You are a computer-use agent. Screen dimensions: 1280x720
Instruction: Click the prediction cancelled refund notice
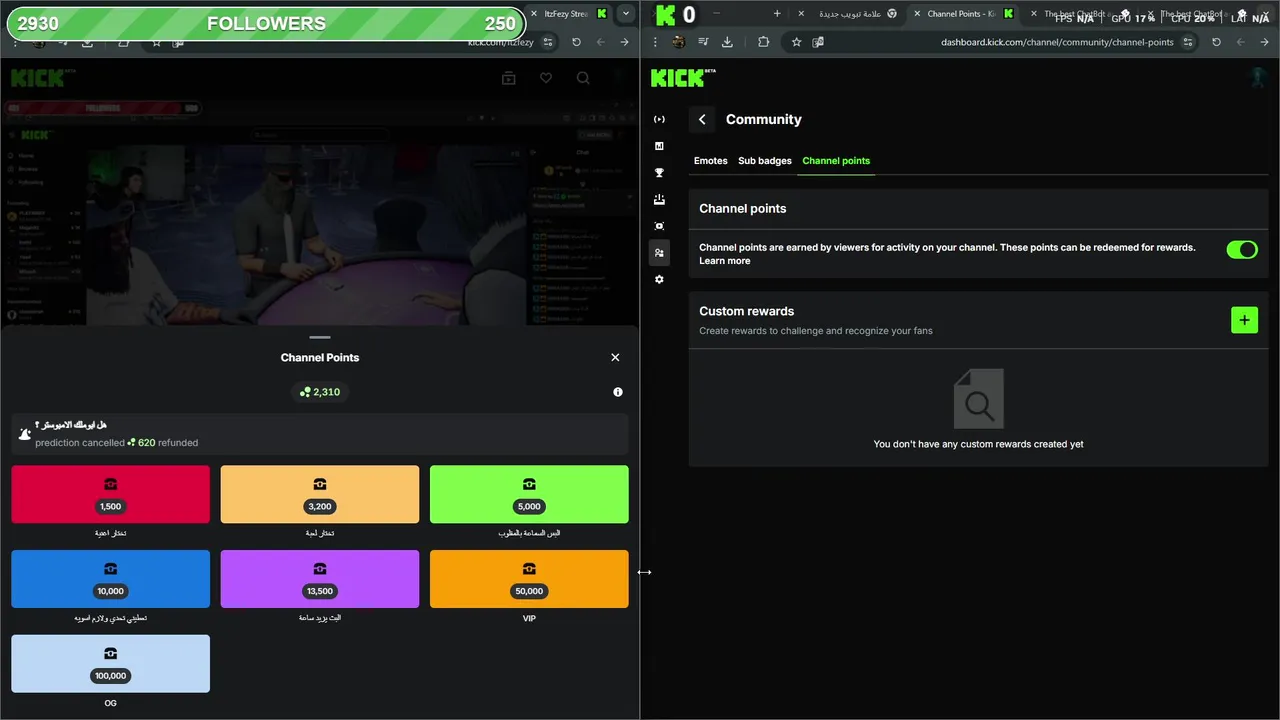(x=320, y=434)
